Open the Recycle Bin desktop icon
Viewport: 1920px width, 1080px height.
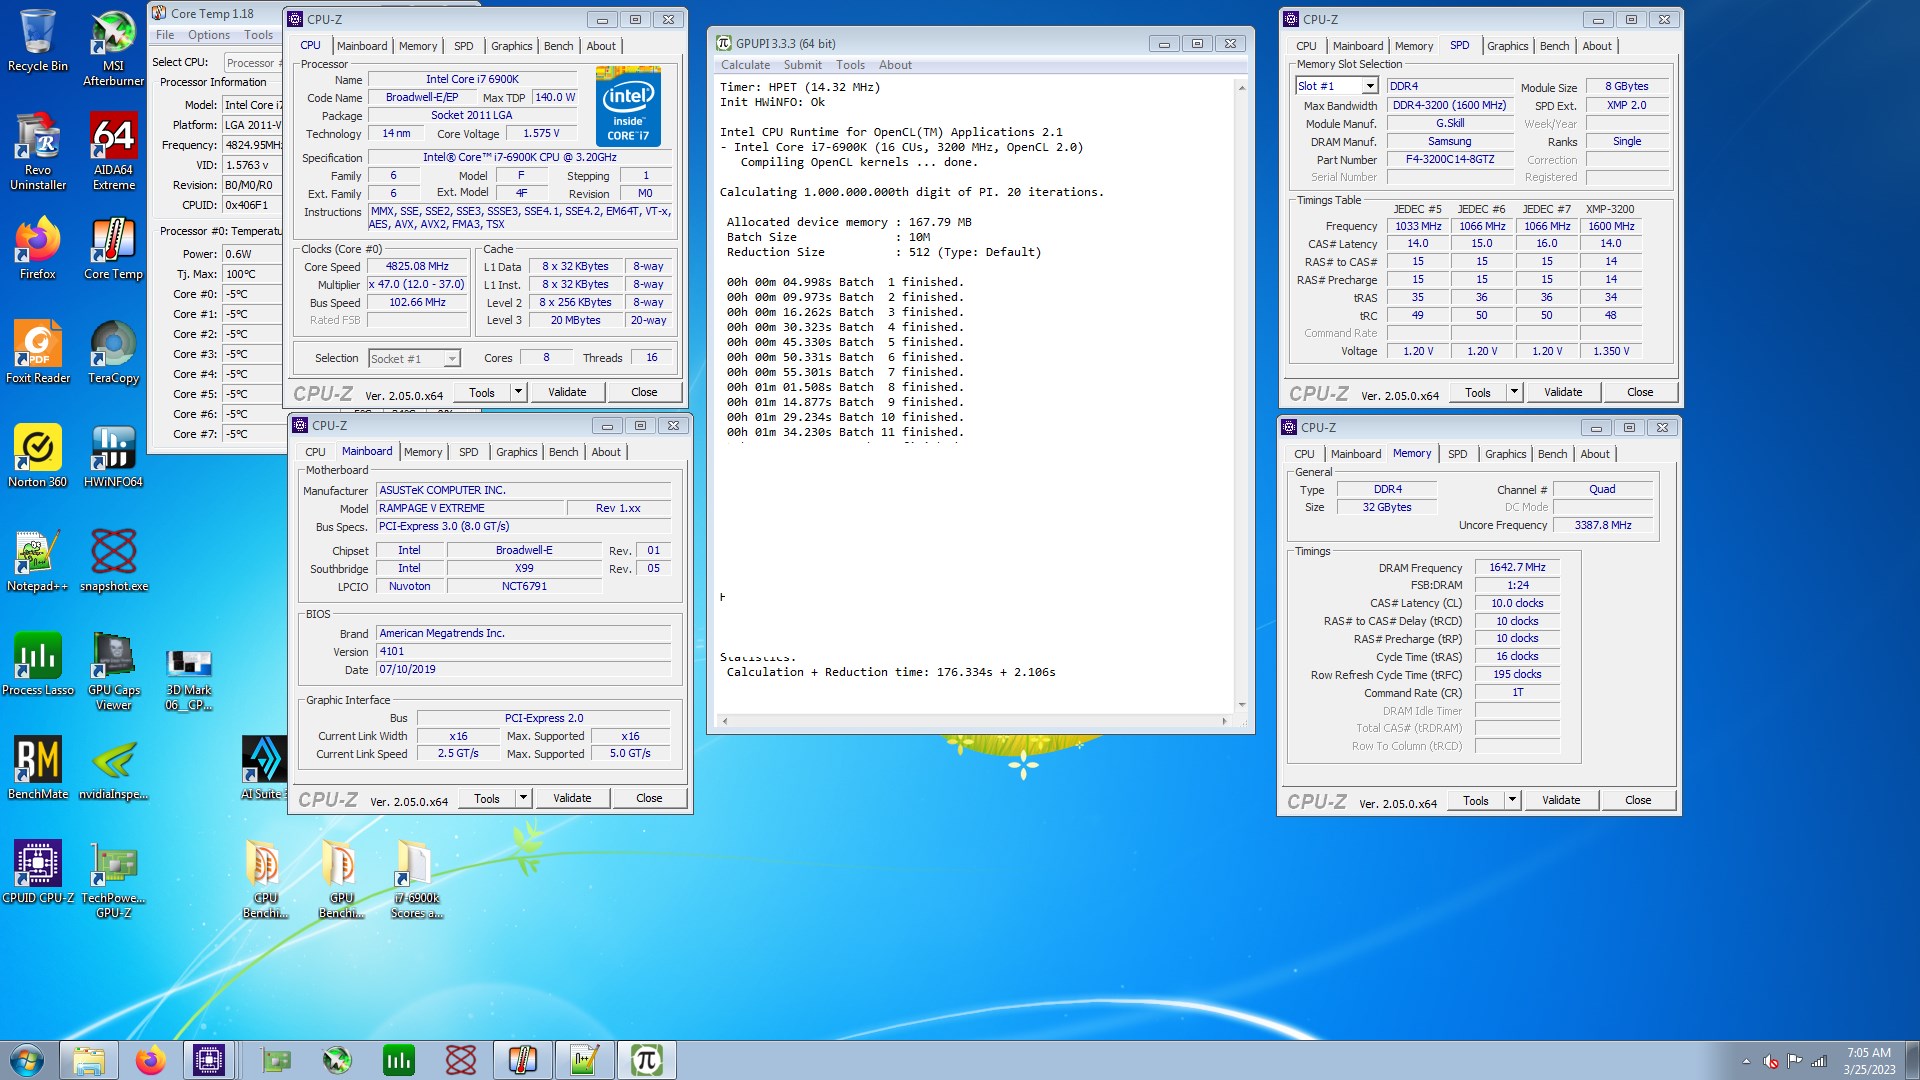click(37, 40)
